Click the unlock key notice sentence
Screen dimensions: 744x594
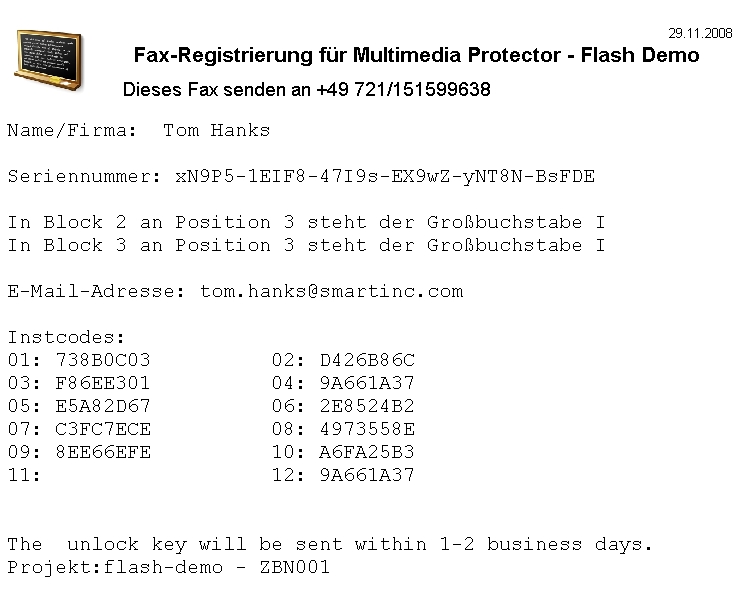pos(330,545)
